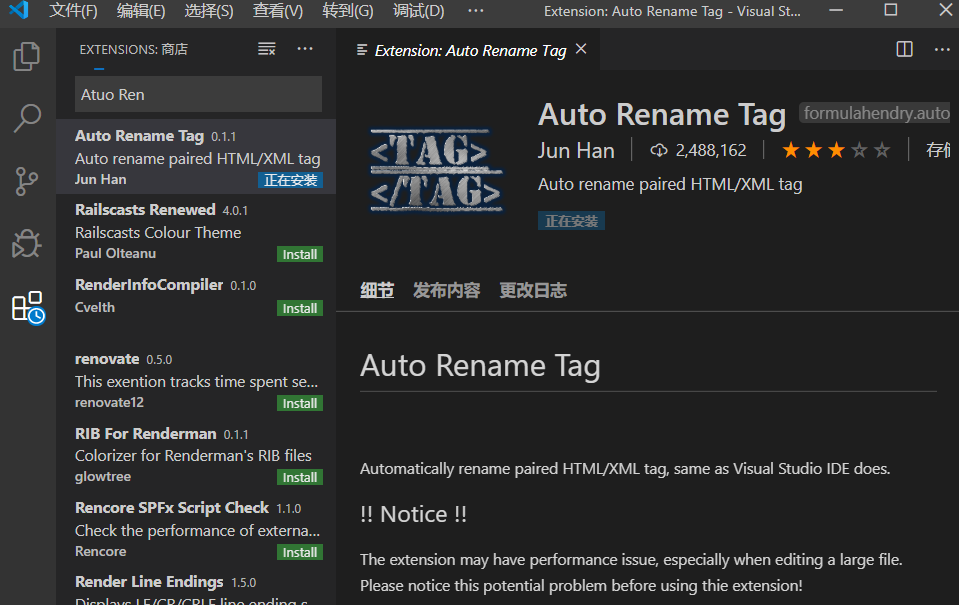The image size is (959, 605).
Task: Click the extension search input field
Action: click(198, 94)
